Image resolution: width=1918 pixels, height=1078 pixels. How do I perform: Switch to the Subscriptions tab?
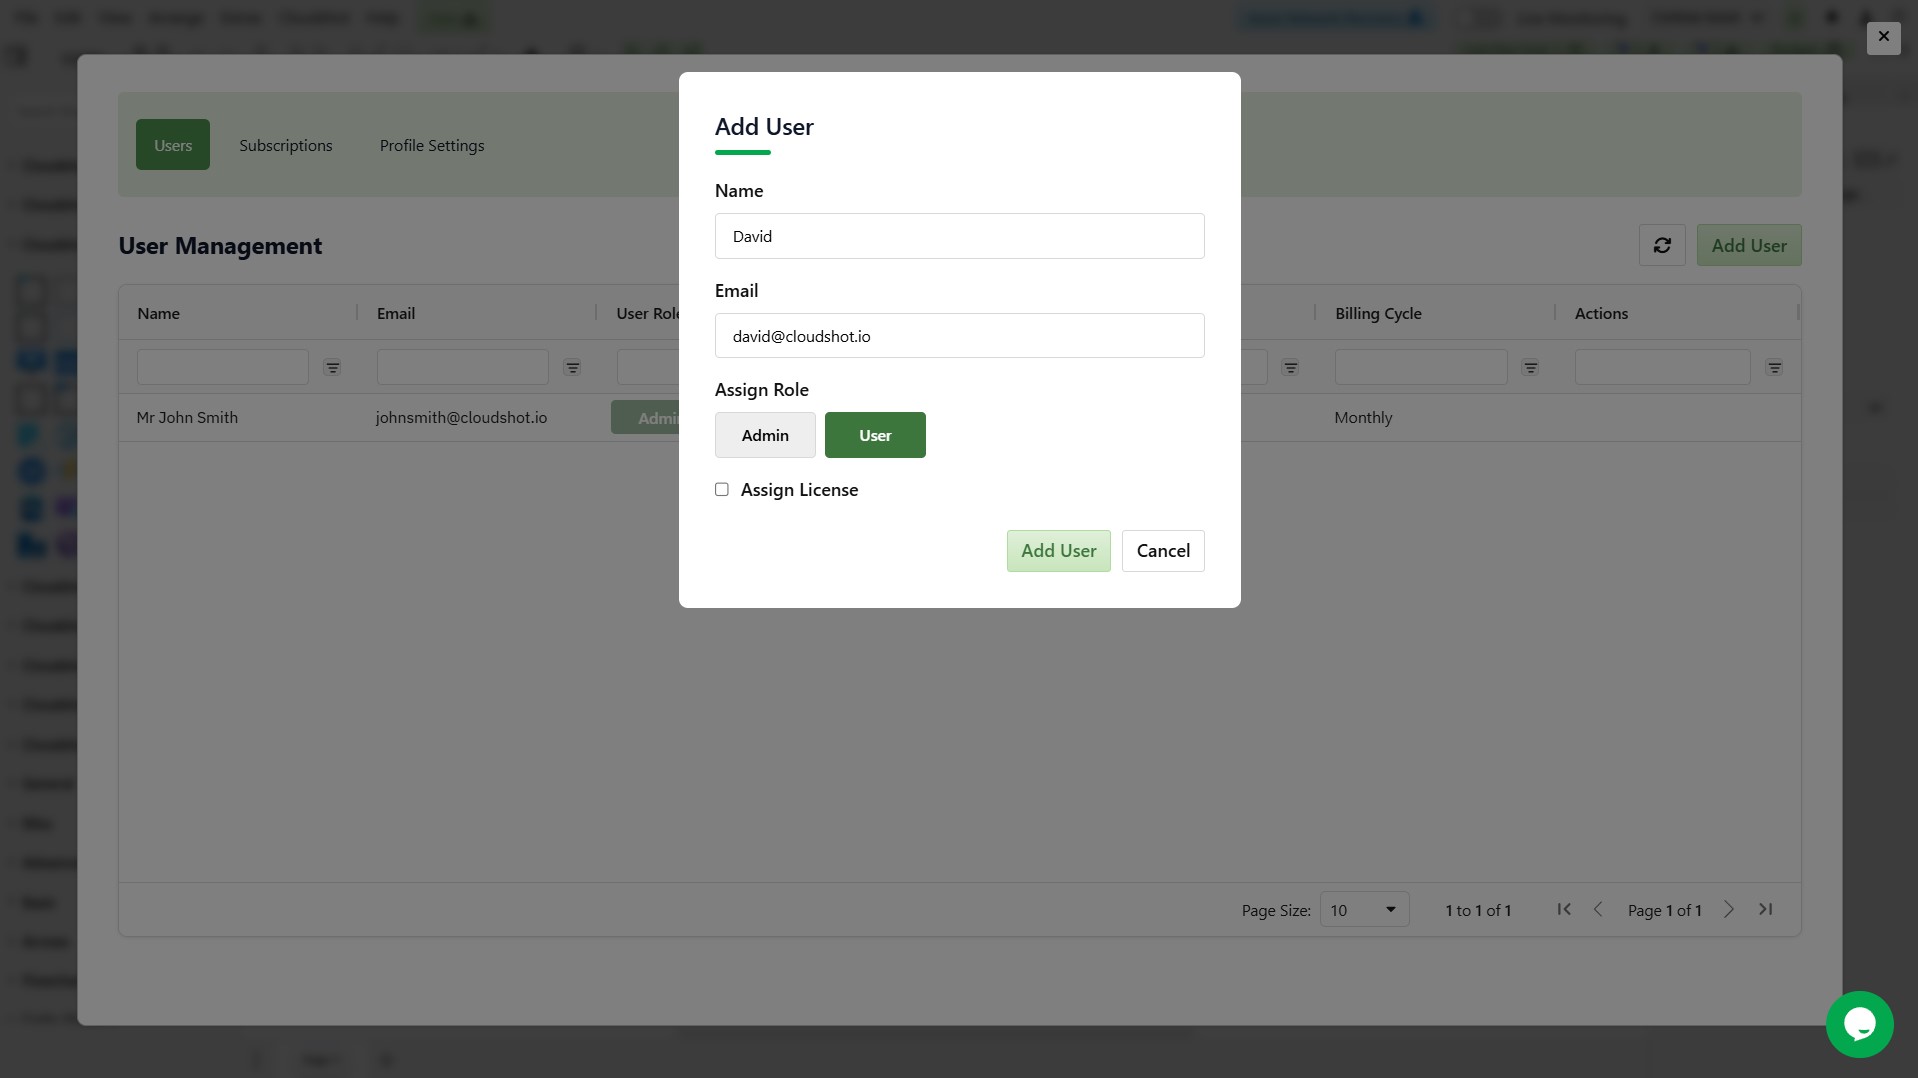pos(286,145)
